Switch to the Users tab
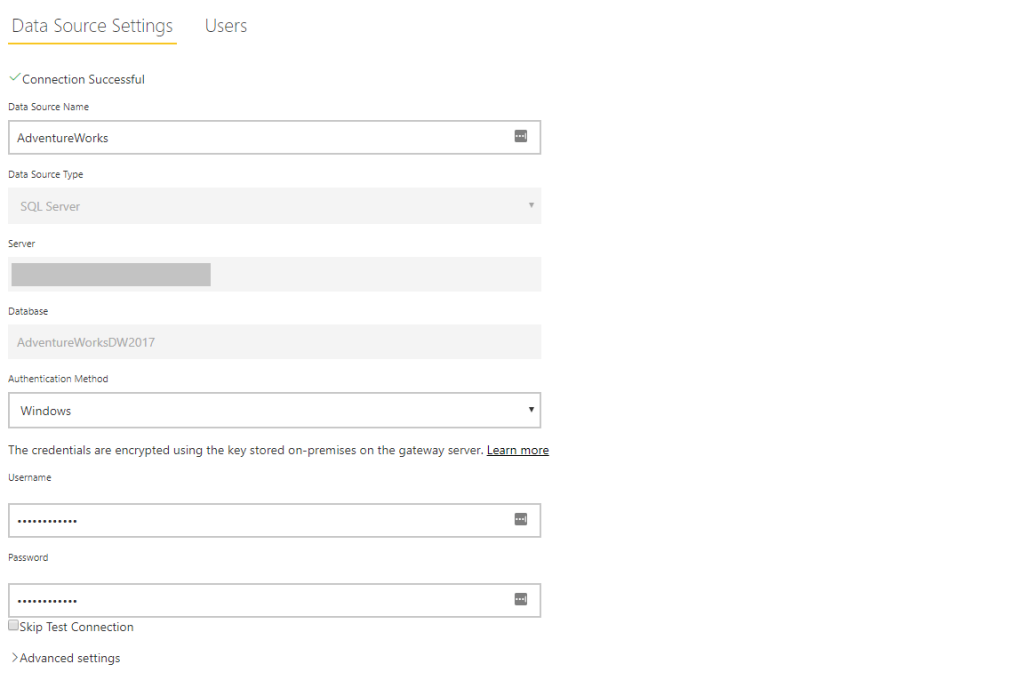 pos(225,27)
